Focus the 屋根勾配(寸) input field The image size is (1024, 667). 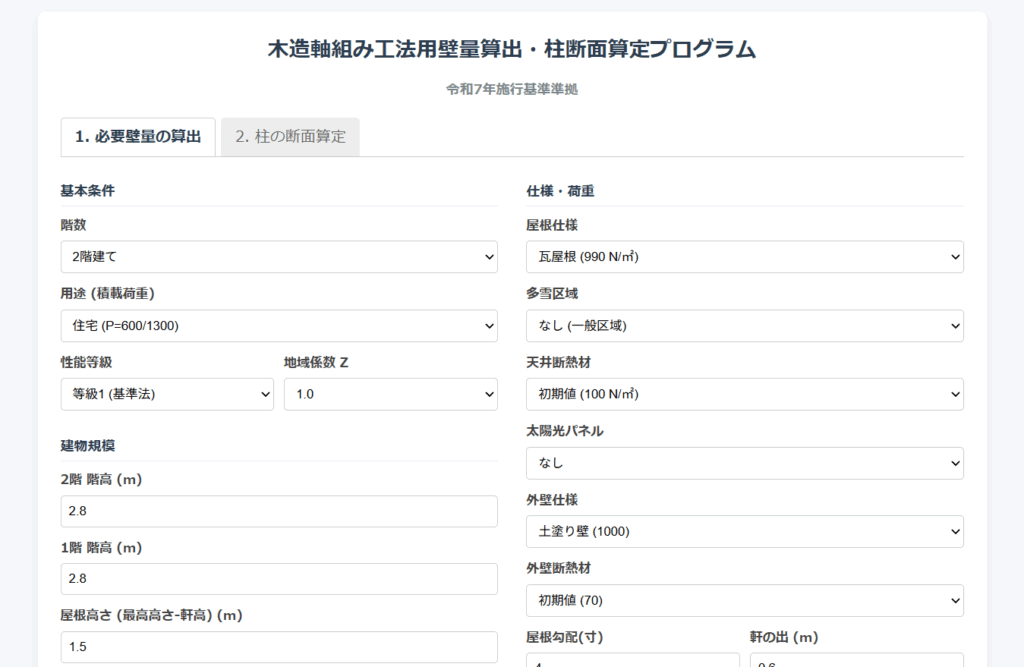point(632,660)
